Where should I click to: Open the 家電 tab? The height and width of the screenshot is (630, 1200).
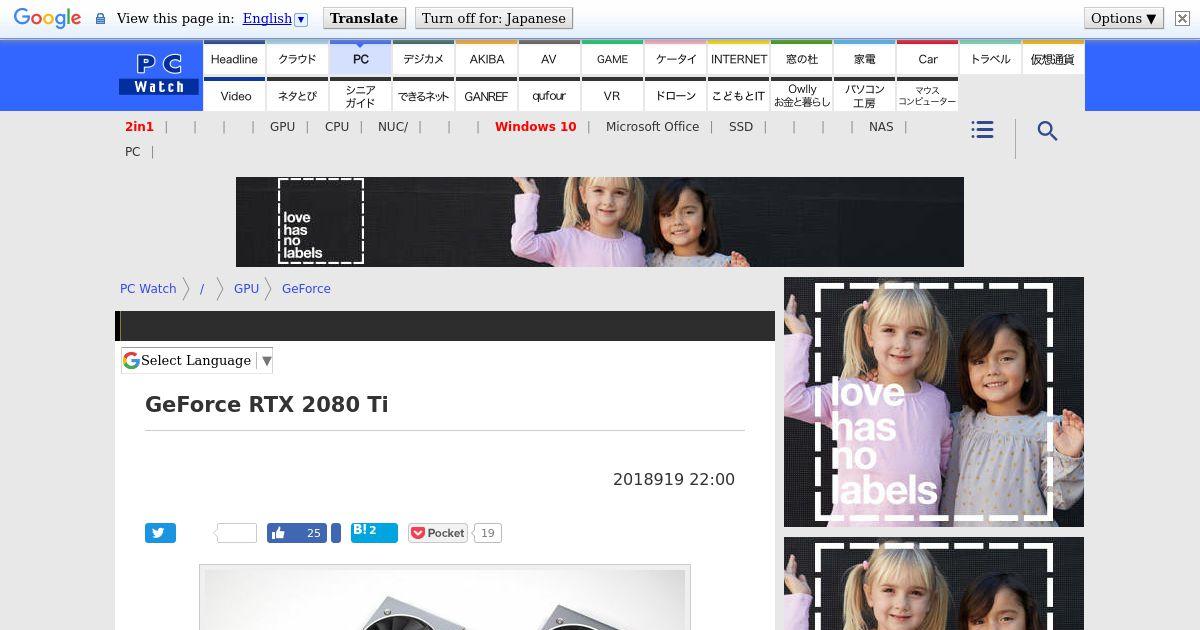(x=864, y=58)
